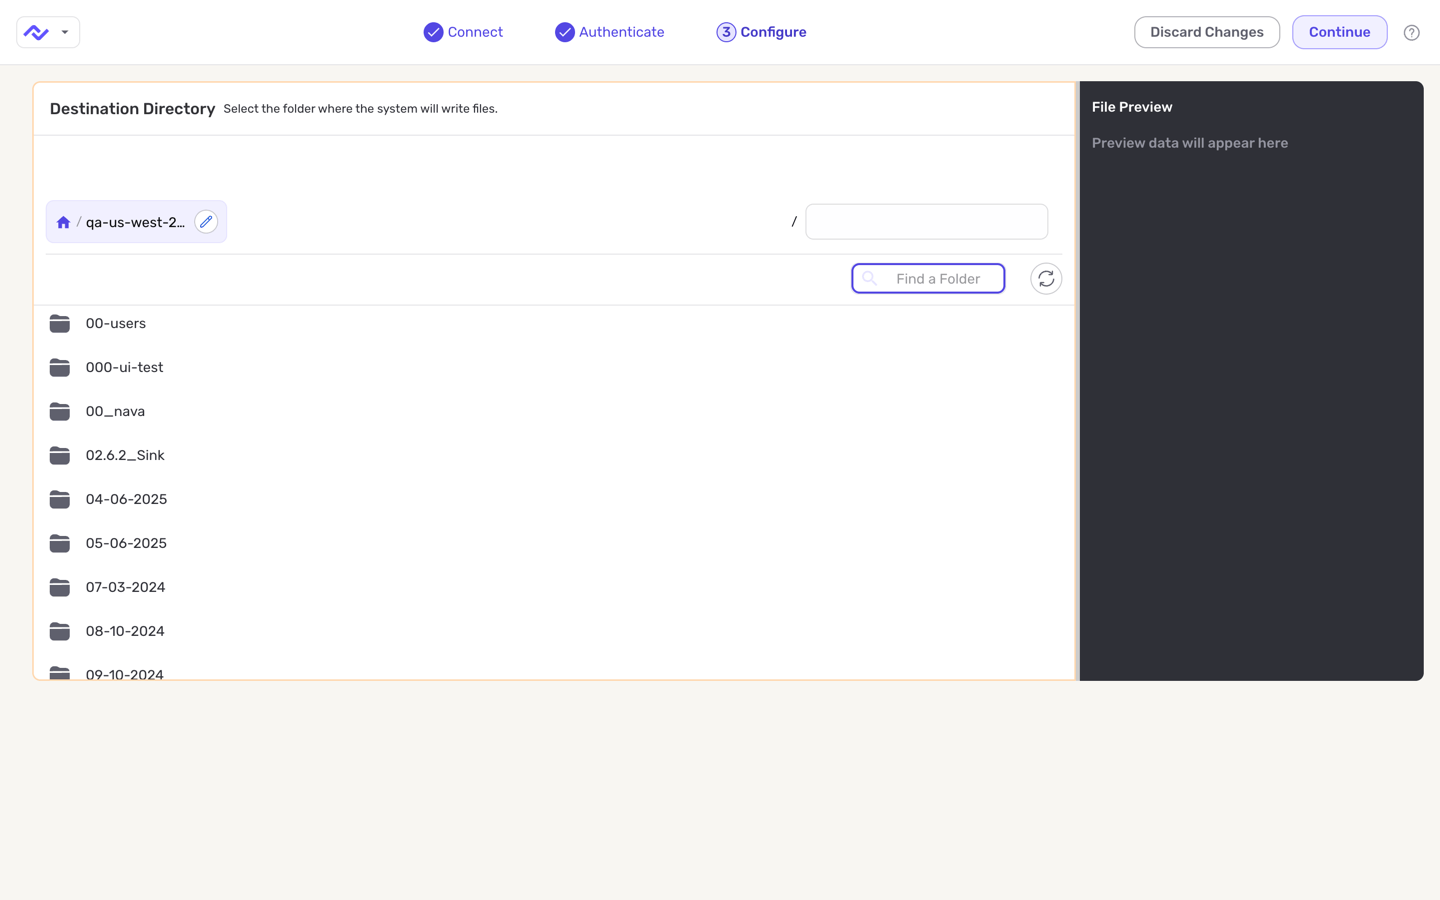Open the help question mark icon
Screen dimensions: 1440x900
pyautogui.click(x=1411, y=33)
